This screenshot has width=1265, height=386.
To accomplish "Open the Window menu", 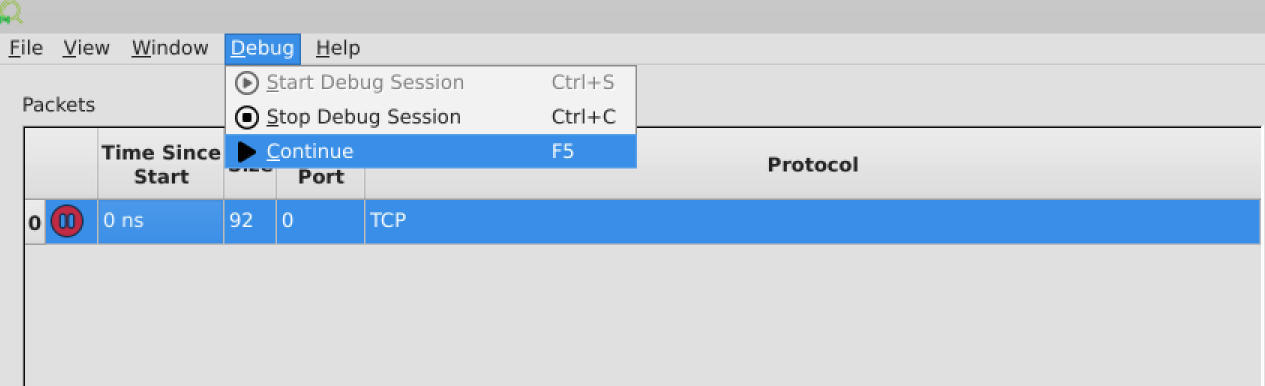I will pyautogui.click(x=170, y=48).
